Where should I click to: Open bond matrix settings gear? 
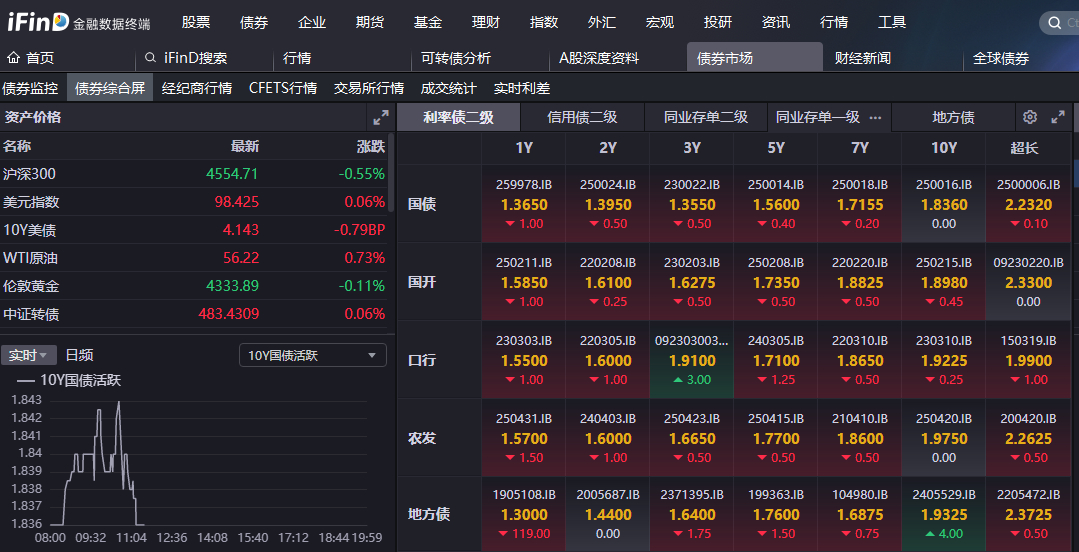[1029, 117]
